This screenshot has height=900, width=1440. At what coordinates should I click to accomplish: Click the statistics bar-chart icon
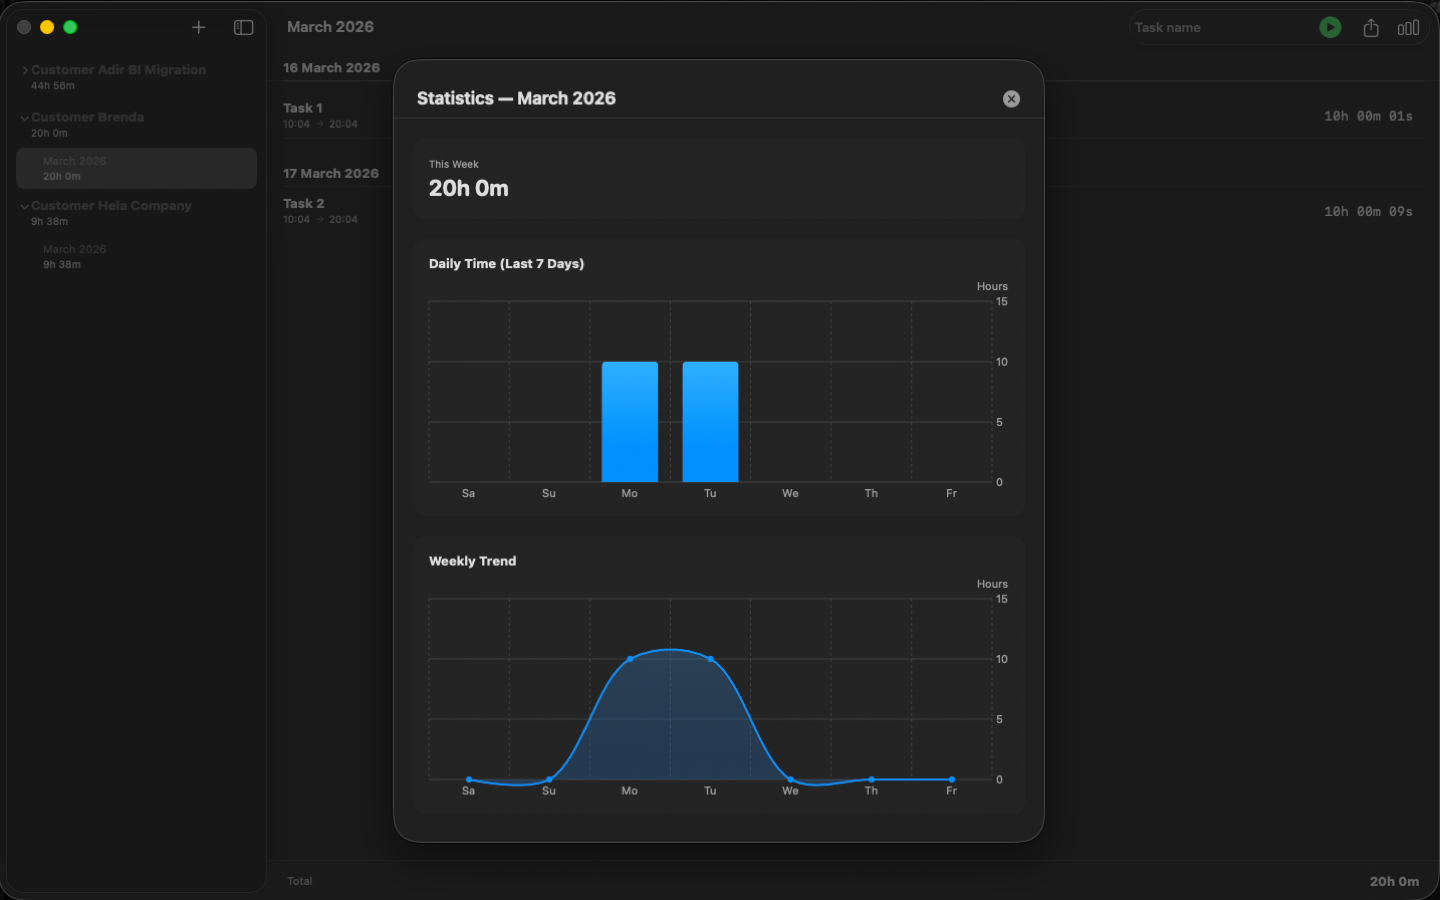click(x=1408, y=27)
